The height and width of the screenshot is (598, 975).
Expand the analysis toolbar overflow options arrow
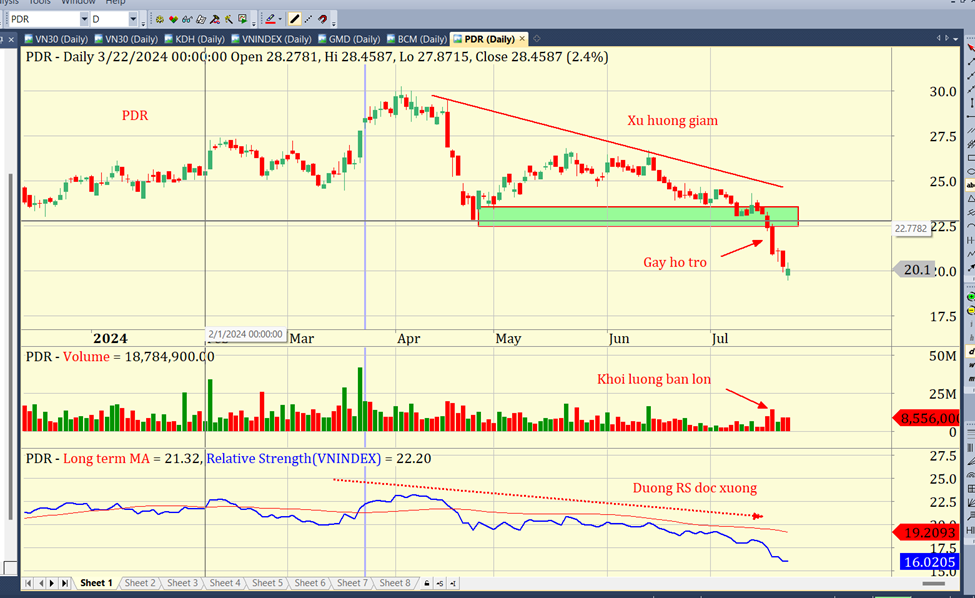point(254,24)
